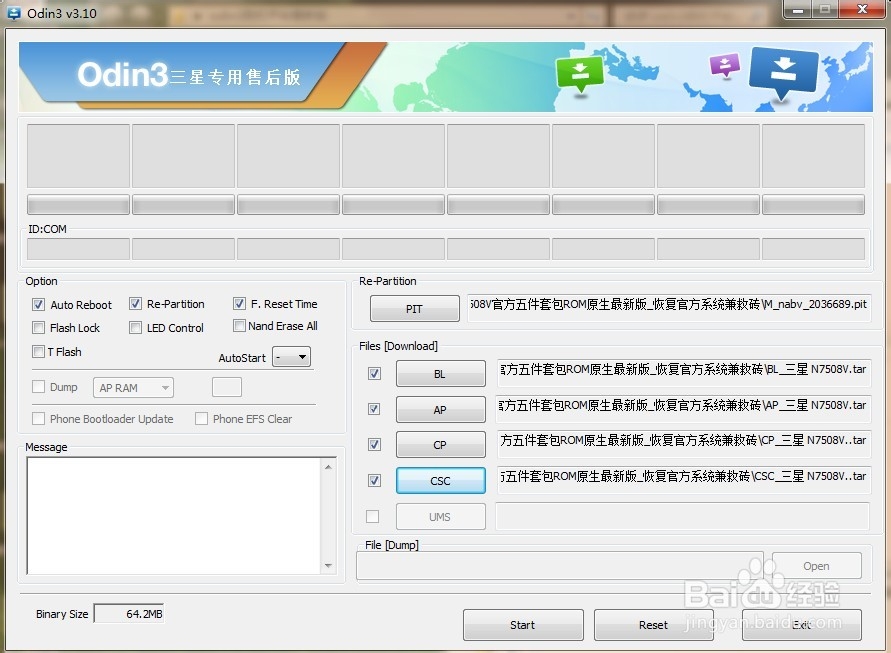Click the Binary Size 64.2MB value field
891x653 pixels.
pyautogui.click(x=129, y=614)
